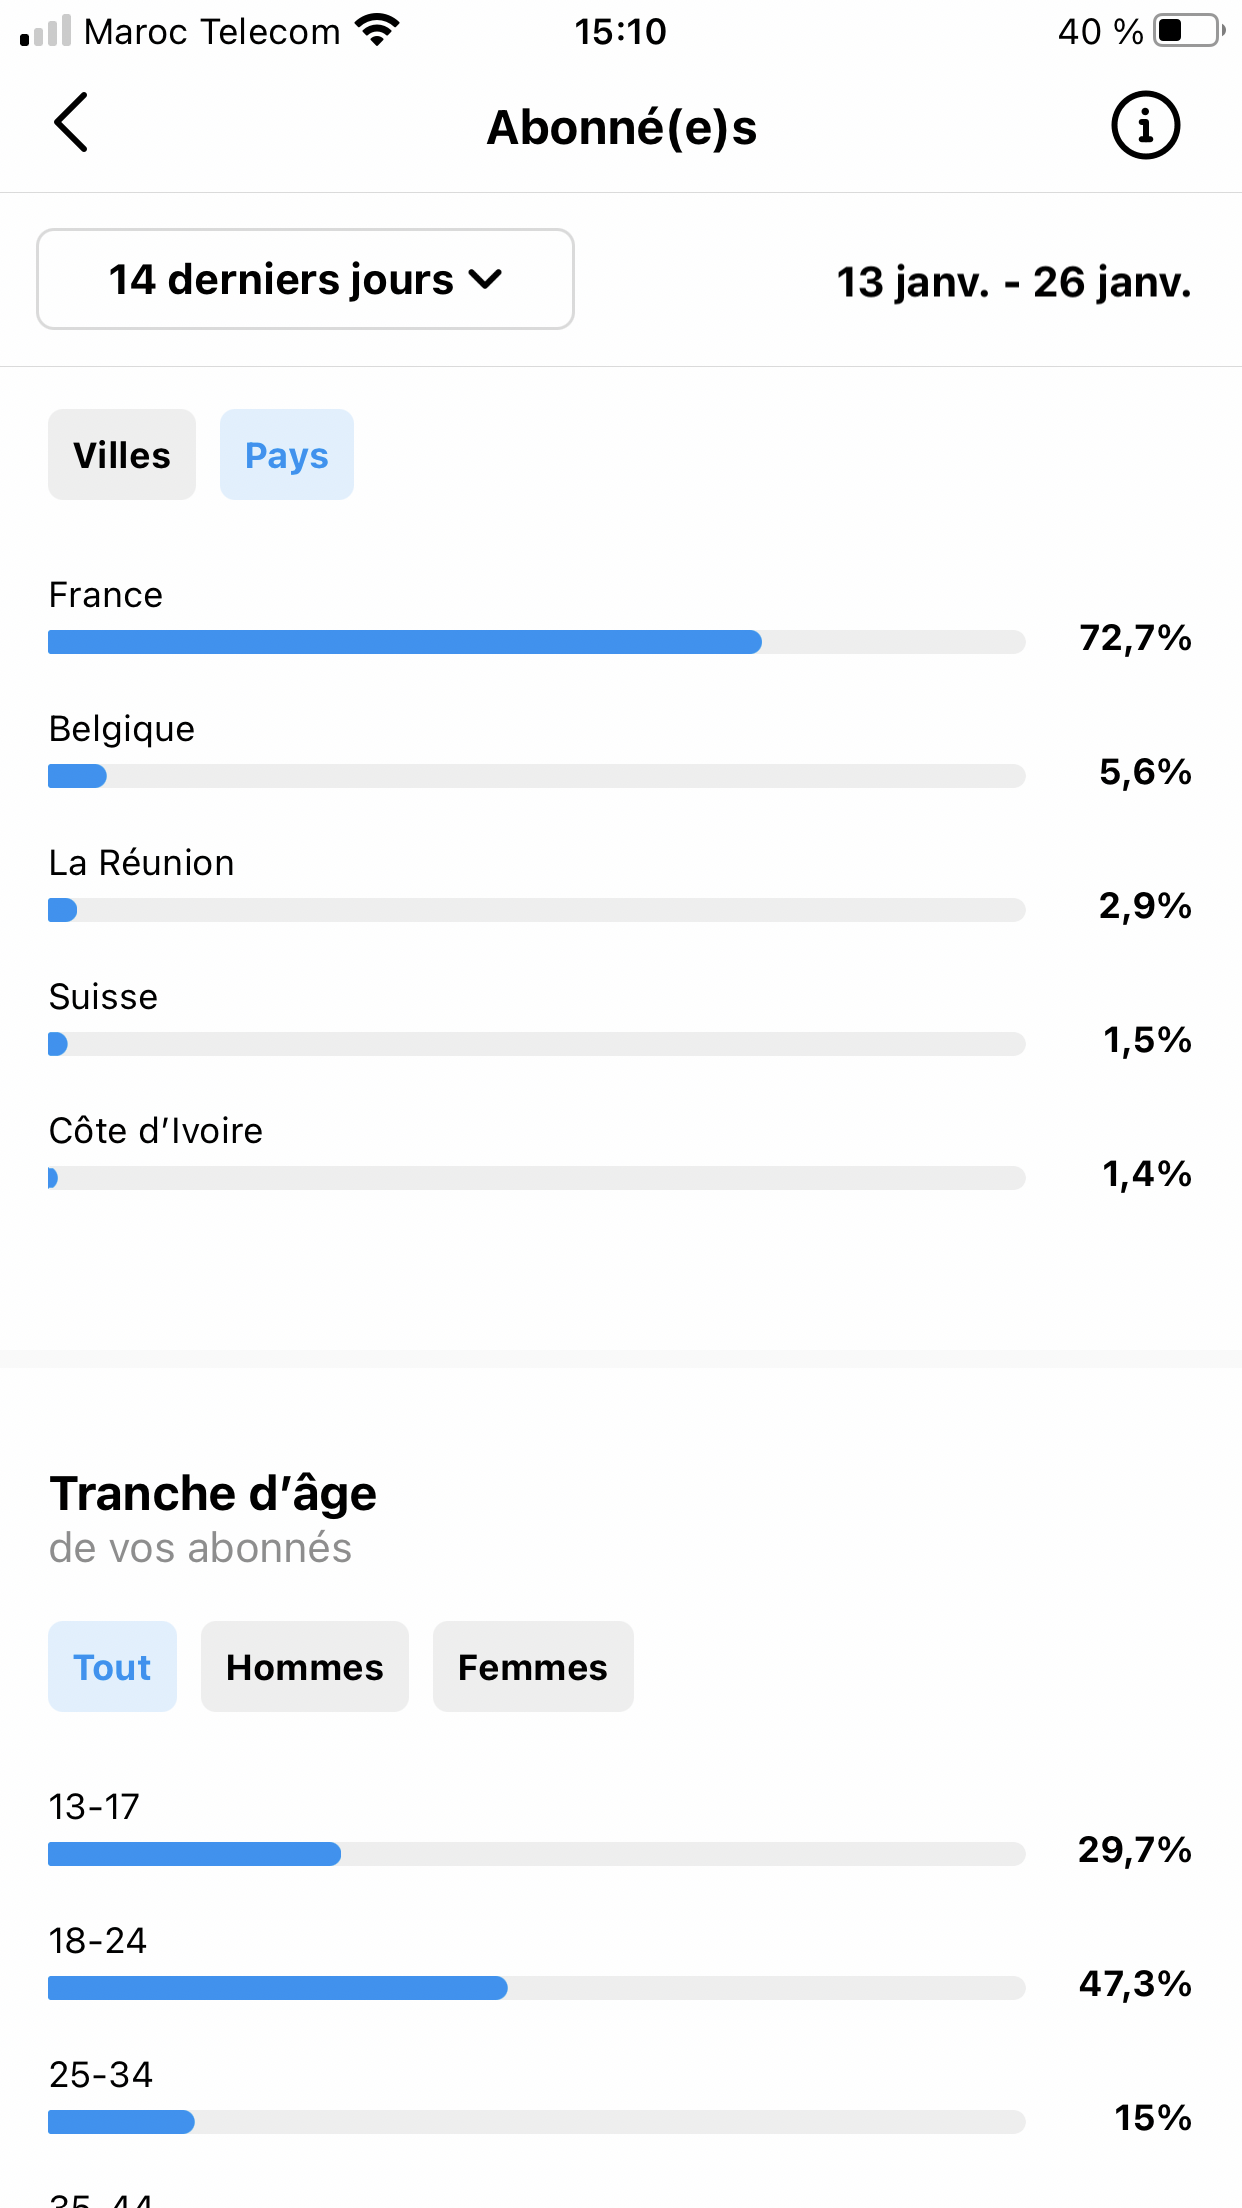
Task: Tap the France percentage bar
Action: point(537,642)
